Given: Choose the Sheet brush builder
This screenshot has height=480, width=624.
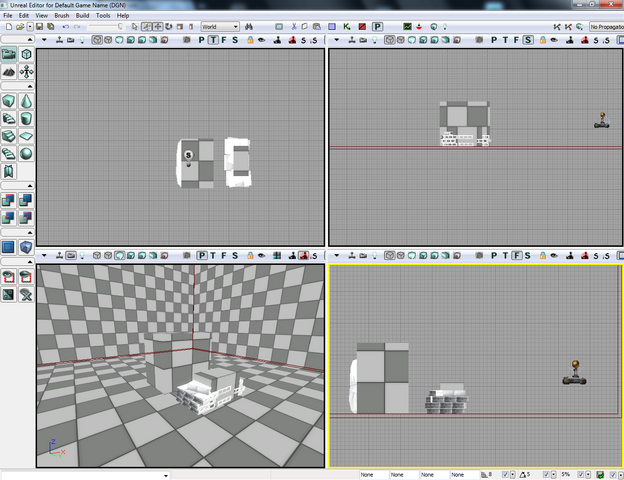Looking at the screenshot, I should click(x=26, y=136).
